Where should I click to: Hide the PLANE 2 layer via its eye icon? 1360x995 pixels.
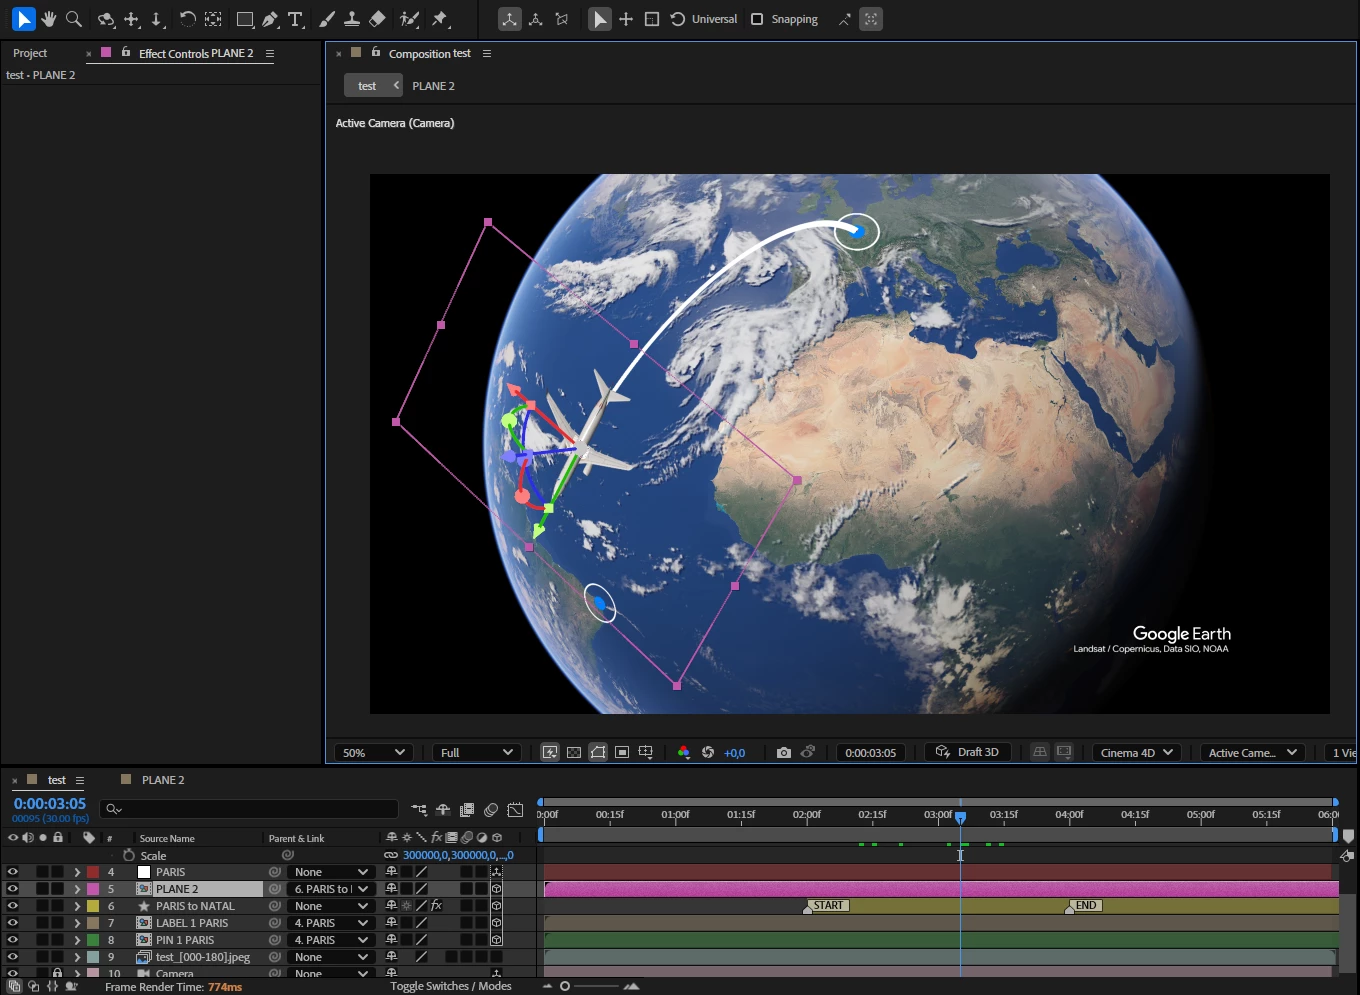(x=13, y=889)
